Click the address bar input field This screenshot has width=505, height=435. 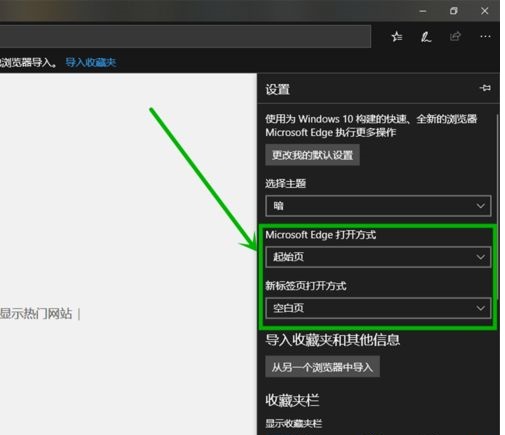185,36
